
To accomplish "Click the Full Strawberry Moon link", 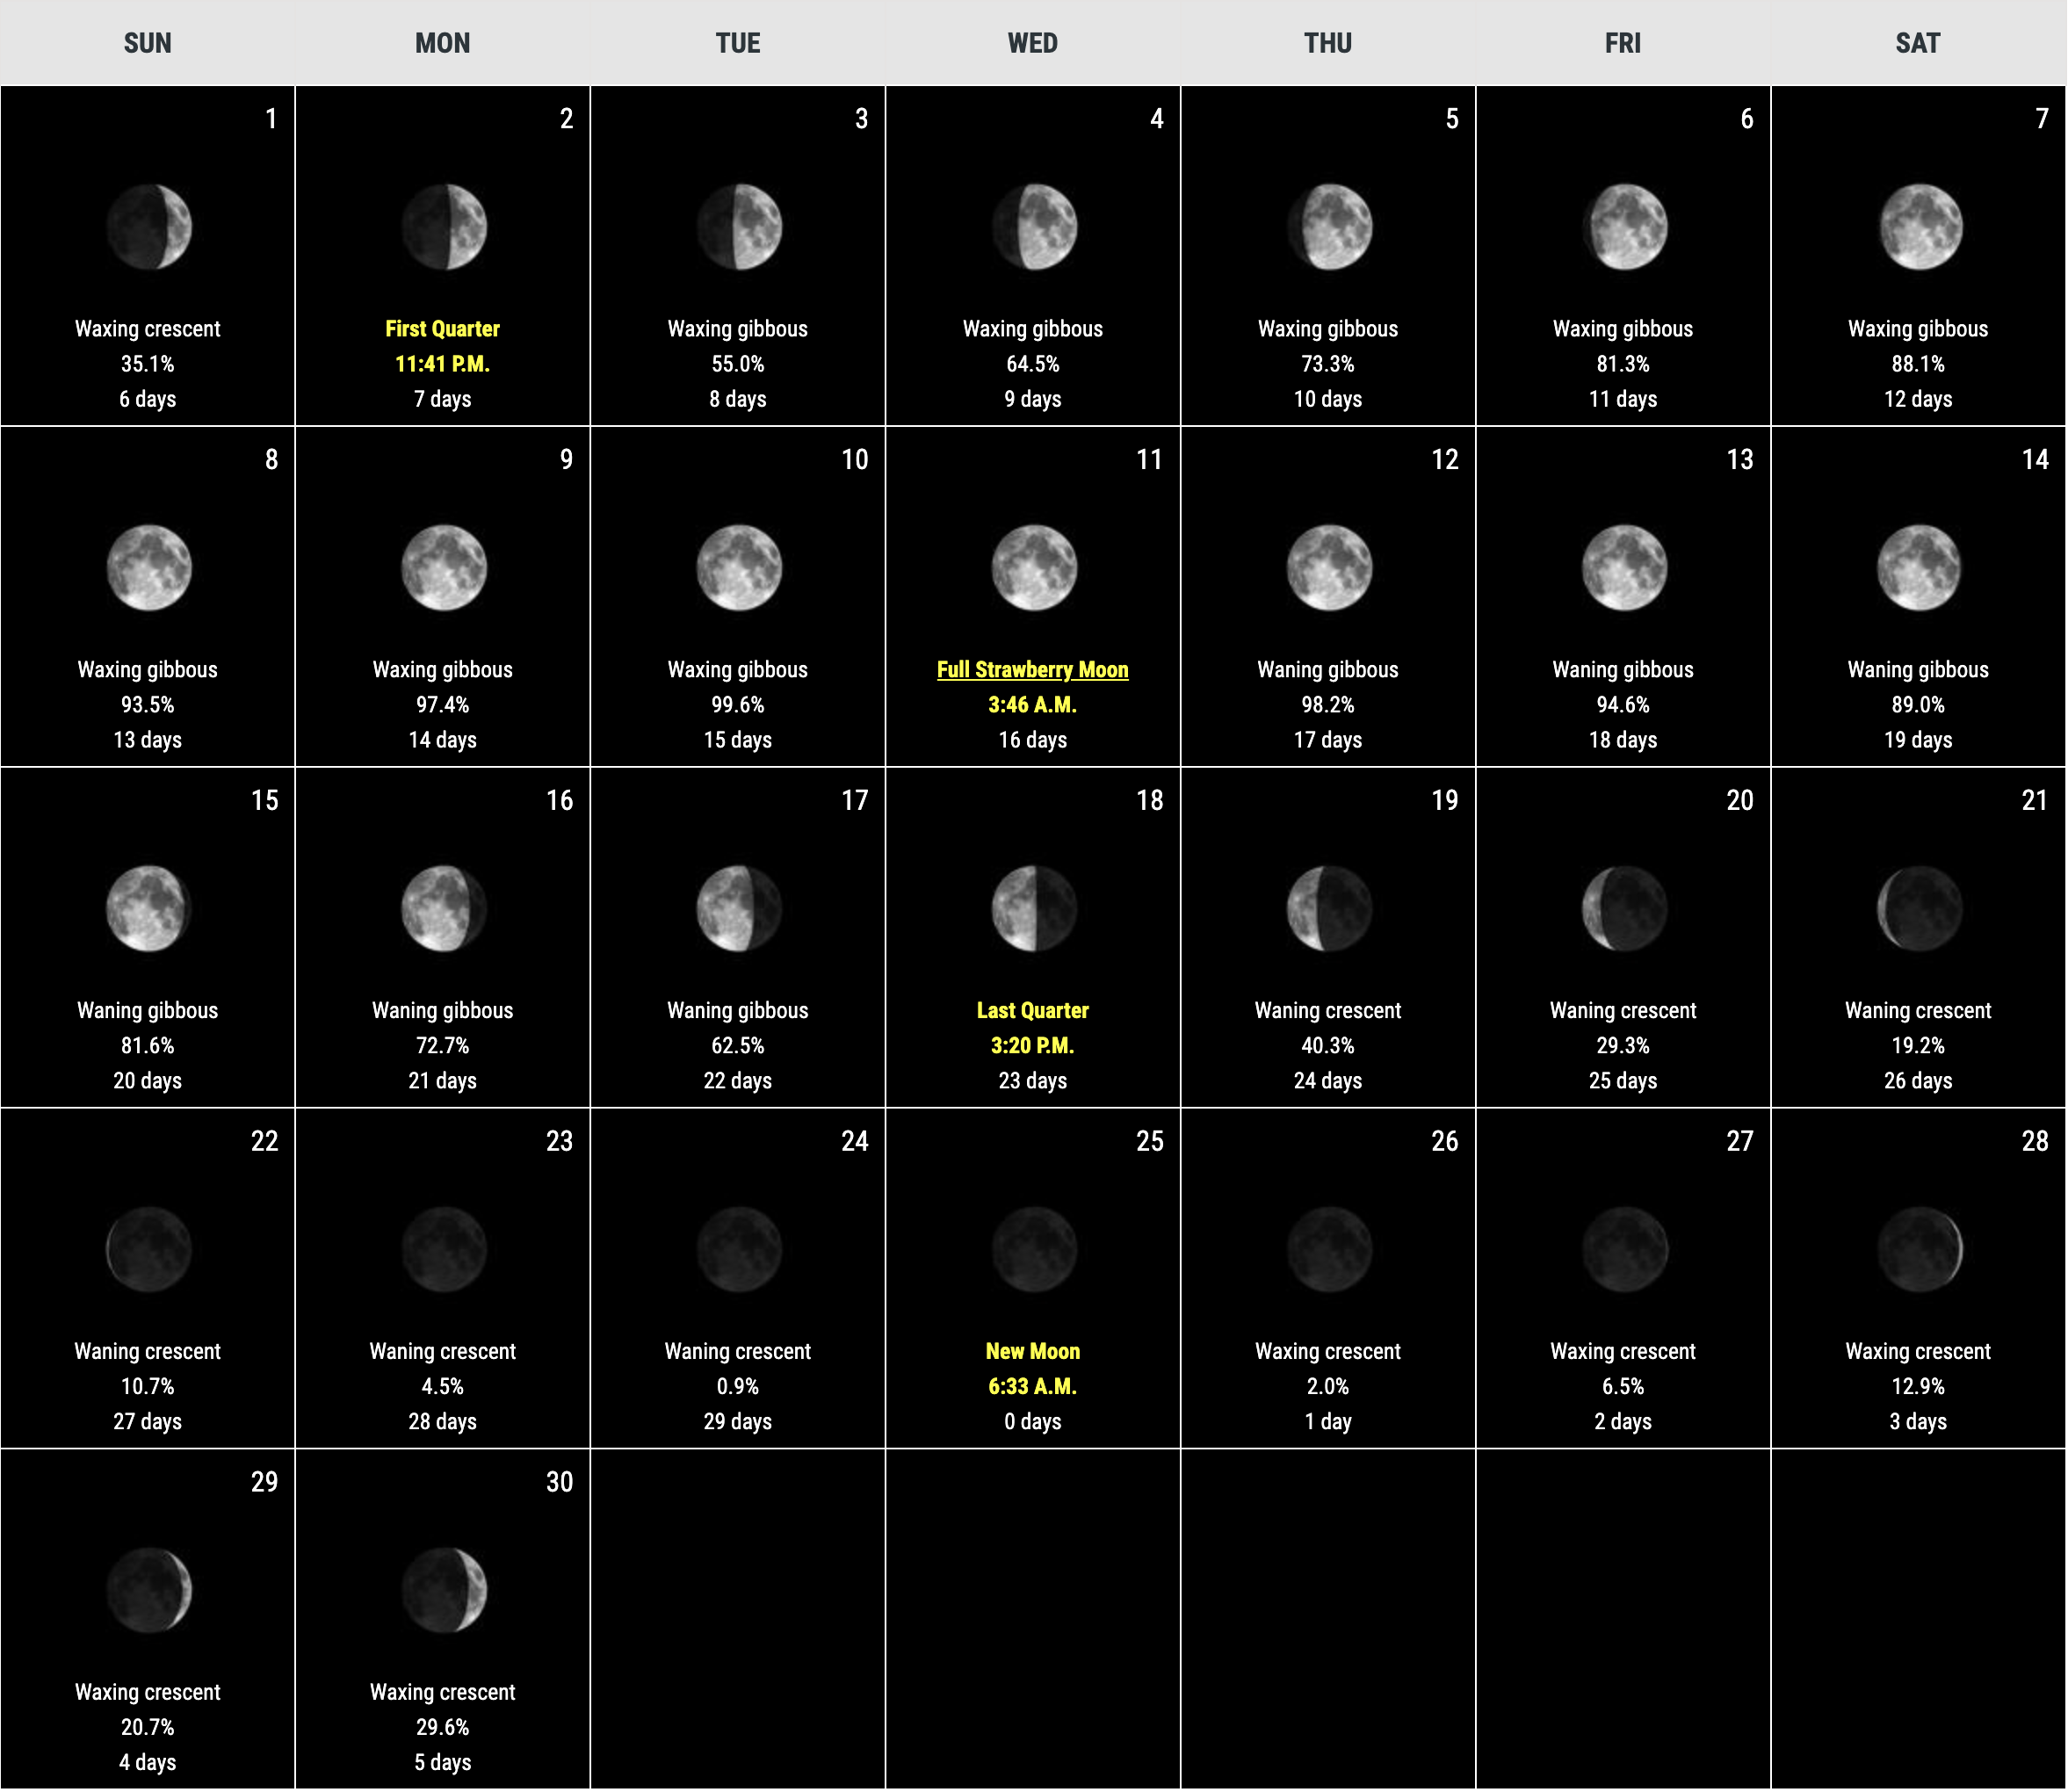I will [x=1032, y=670].
